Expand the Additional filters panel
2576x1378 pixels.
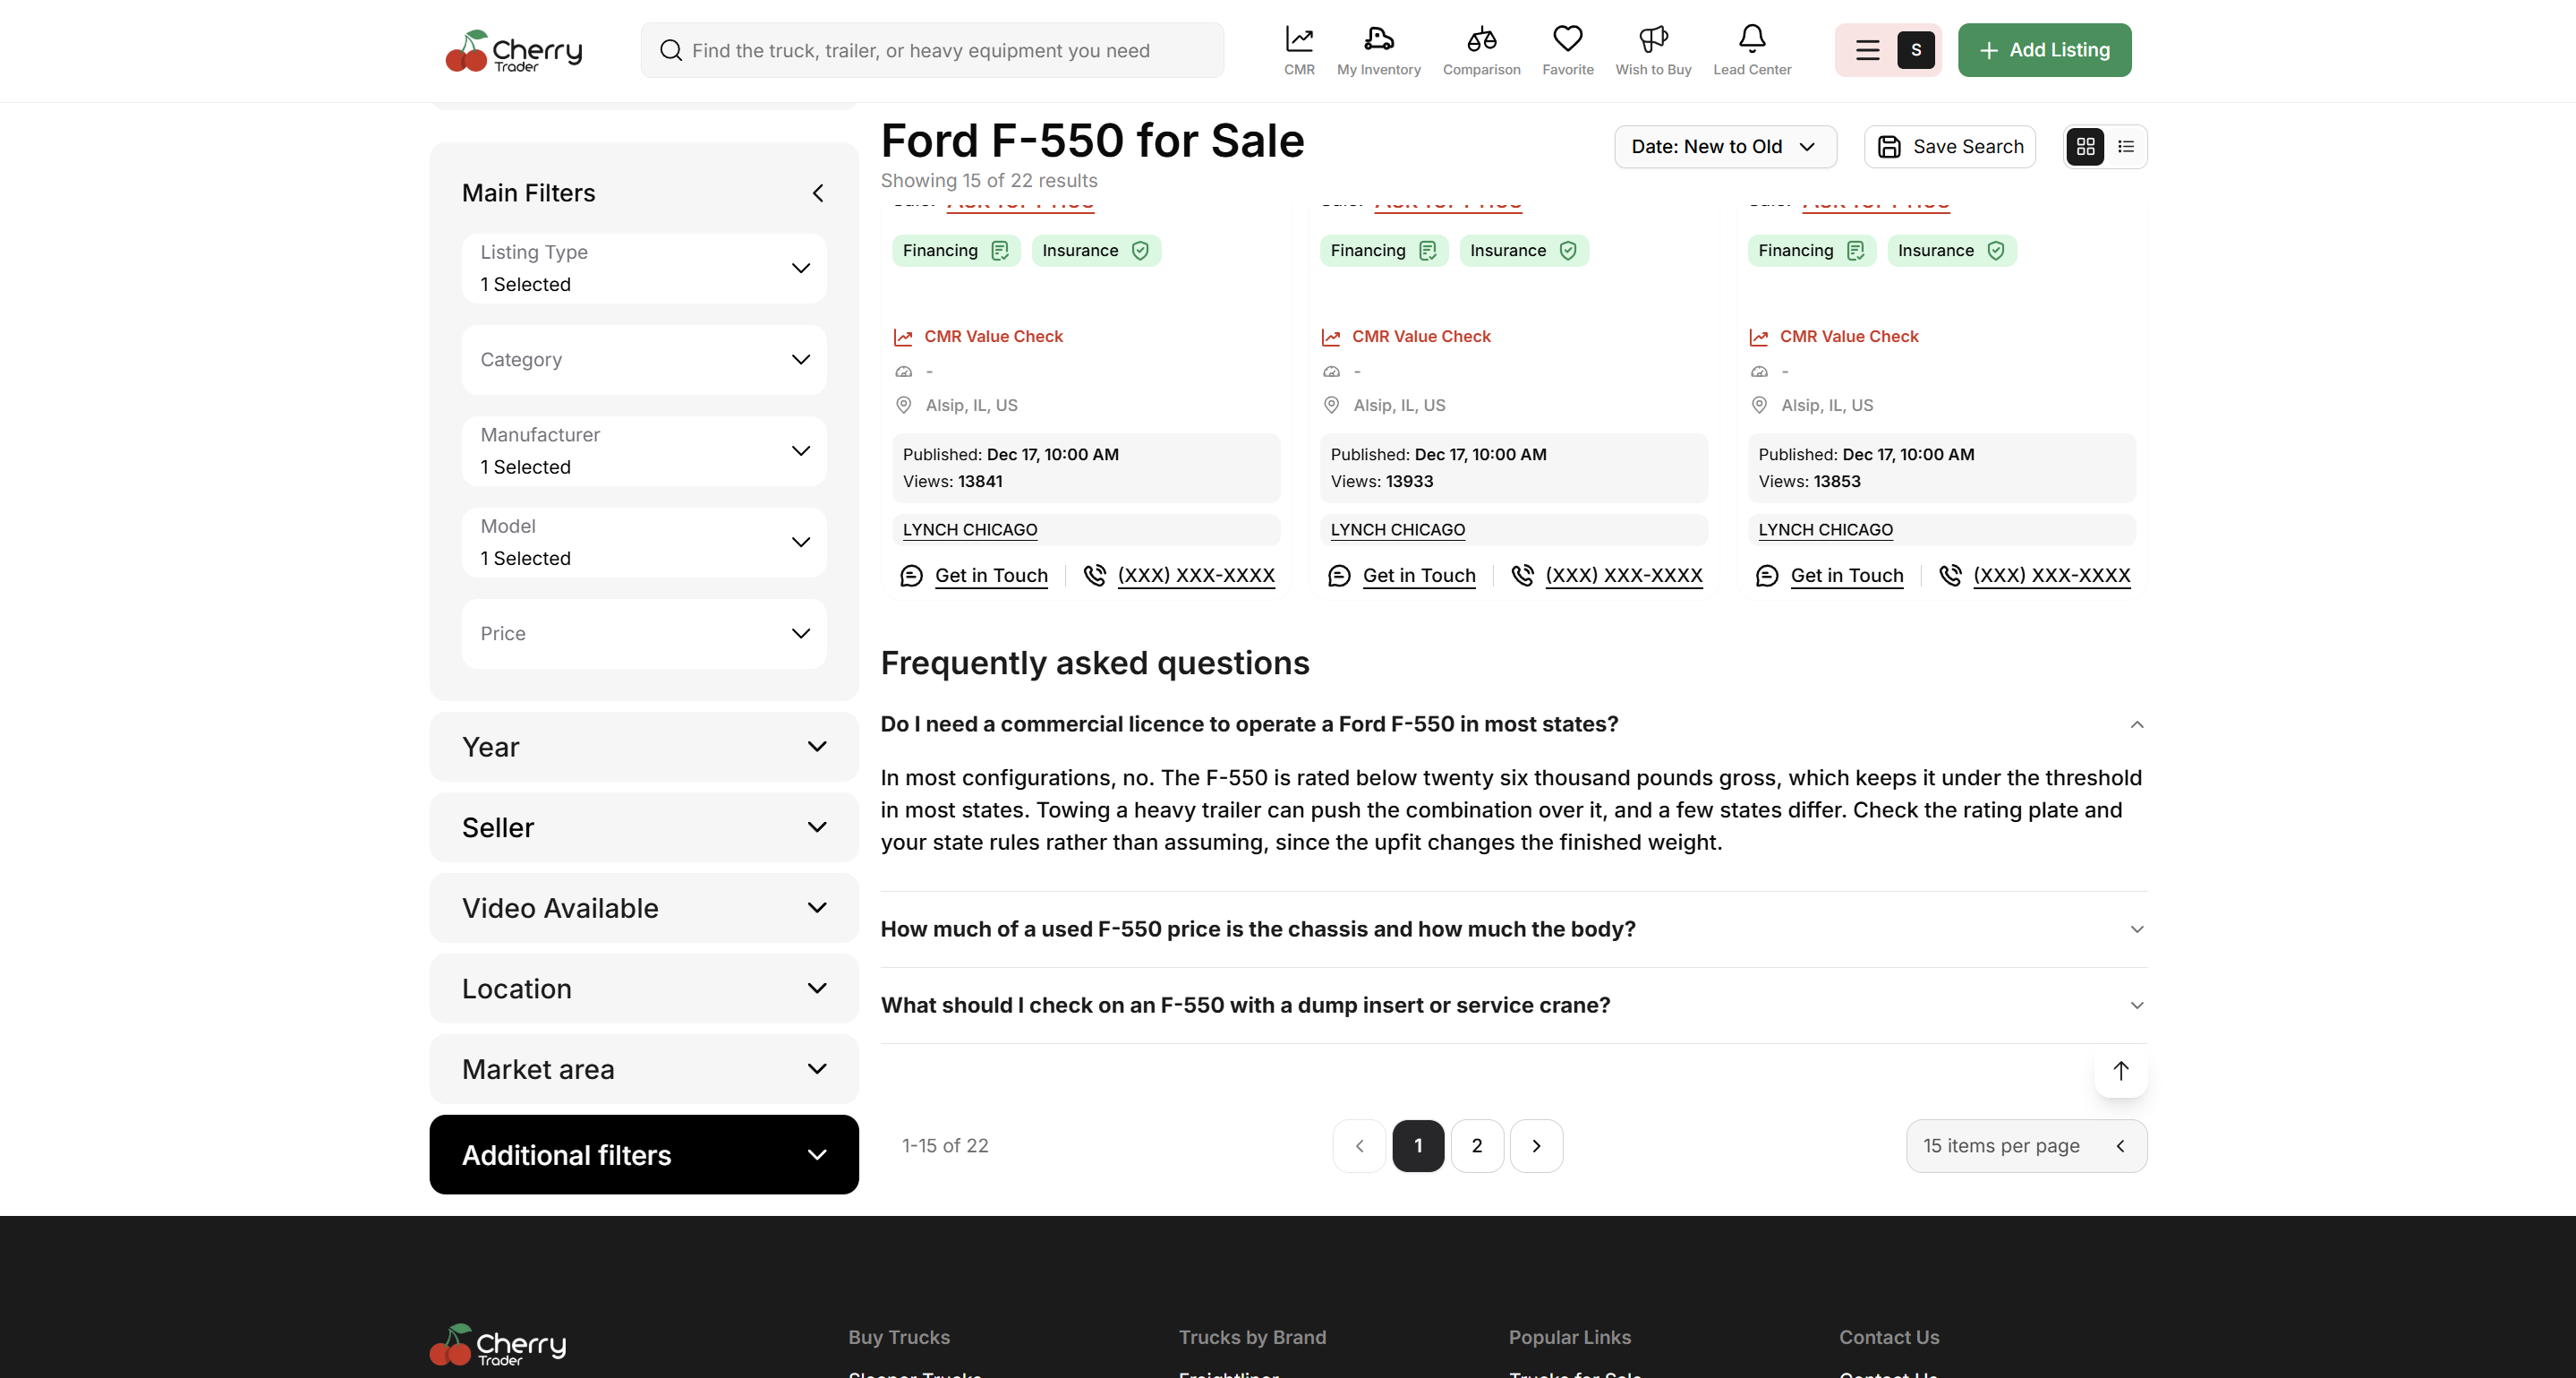[x=644, y=1155]
